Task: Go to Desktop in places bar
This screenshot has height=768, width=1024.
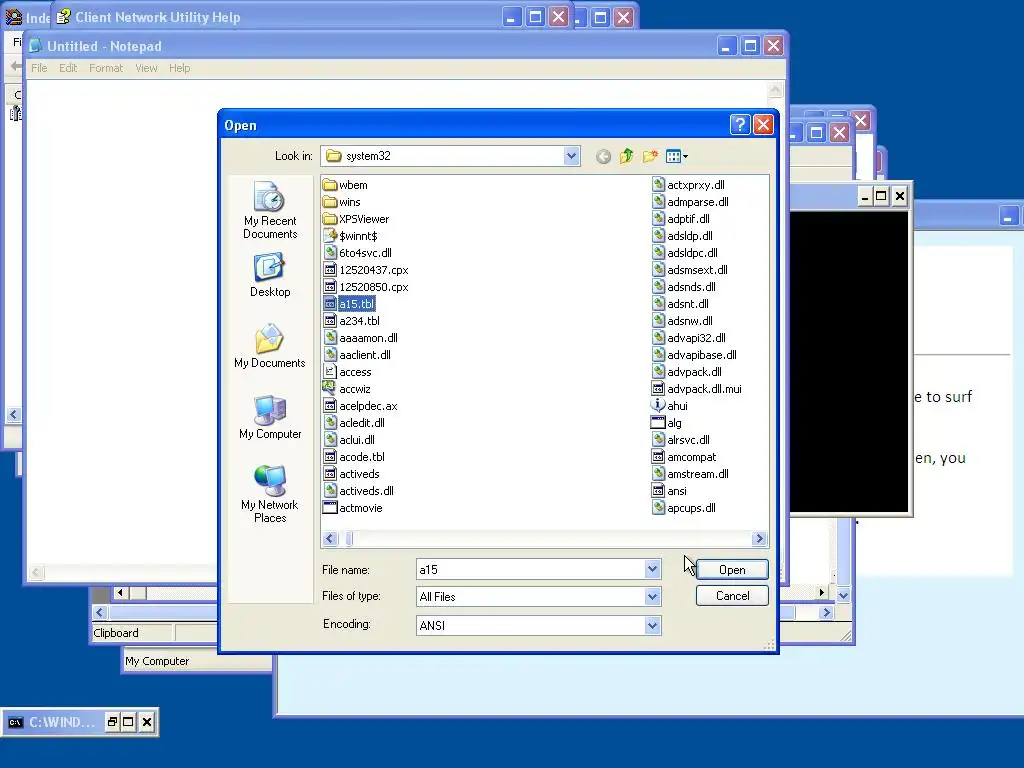Action: (270, 275)
